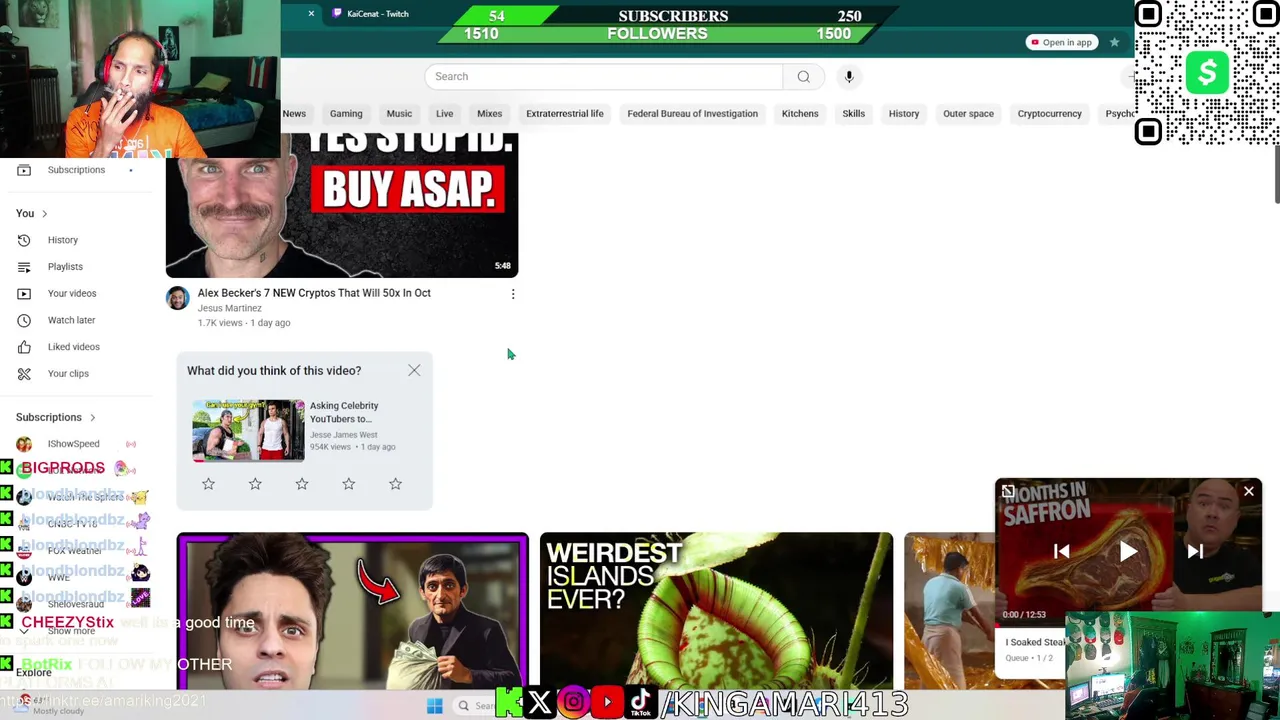The width and height of the screenshot is (1280, 720).
Task: Click the Open in app button
Action: click(1061, 42)
